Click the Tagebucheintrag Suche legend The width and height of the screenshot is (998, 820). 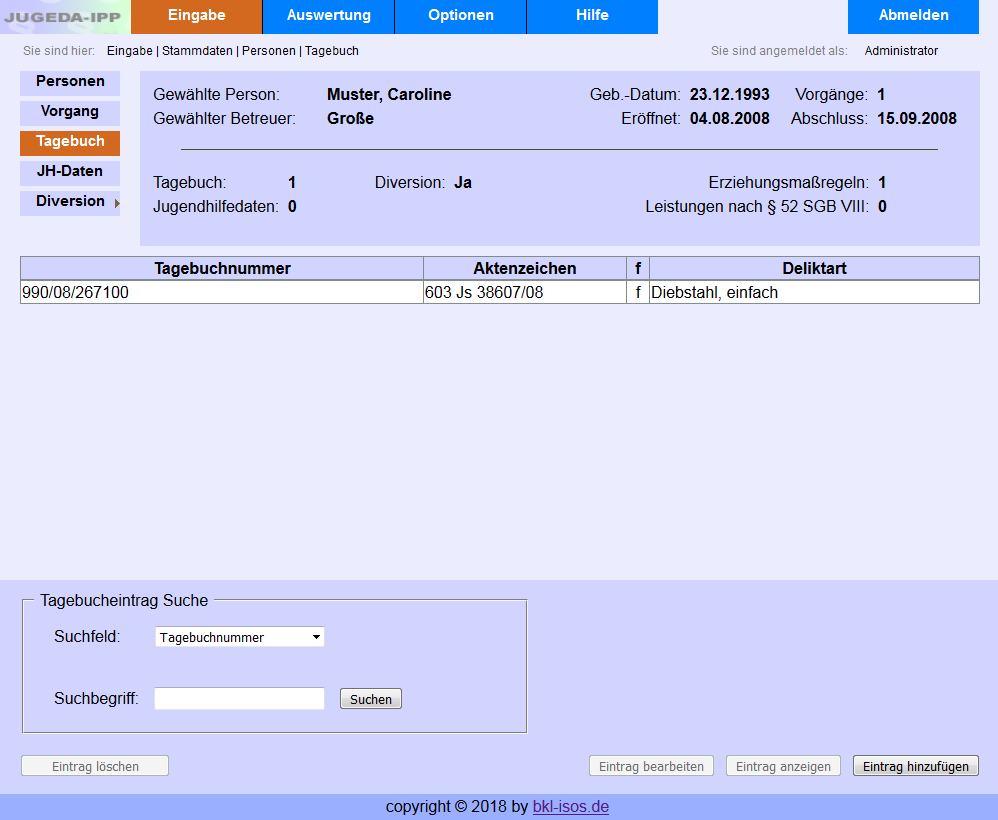click(124, 600)
